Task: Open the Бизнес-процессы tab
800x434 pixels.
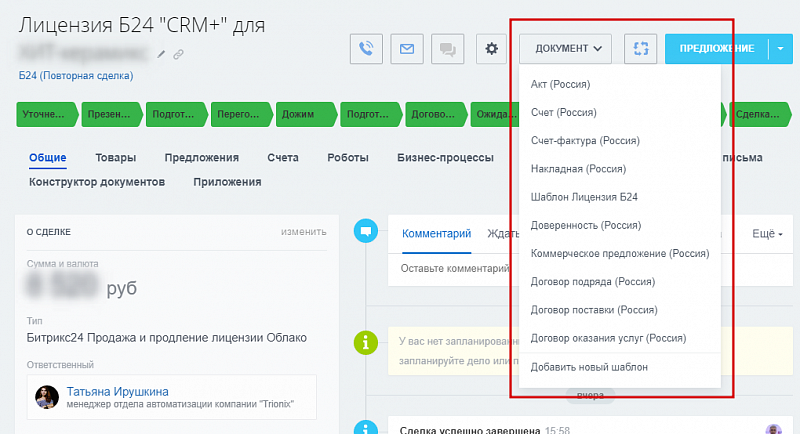Action: click(445, 158)
